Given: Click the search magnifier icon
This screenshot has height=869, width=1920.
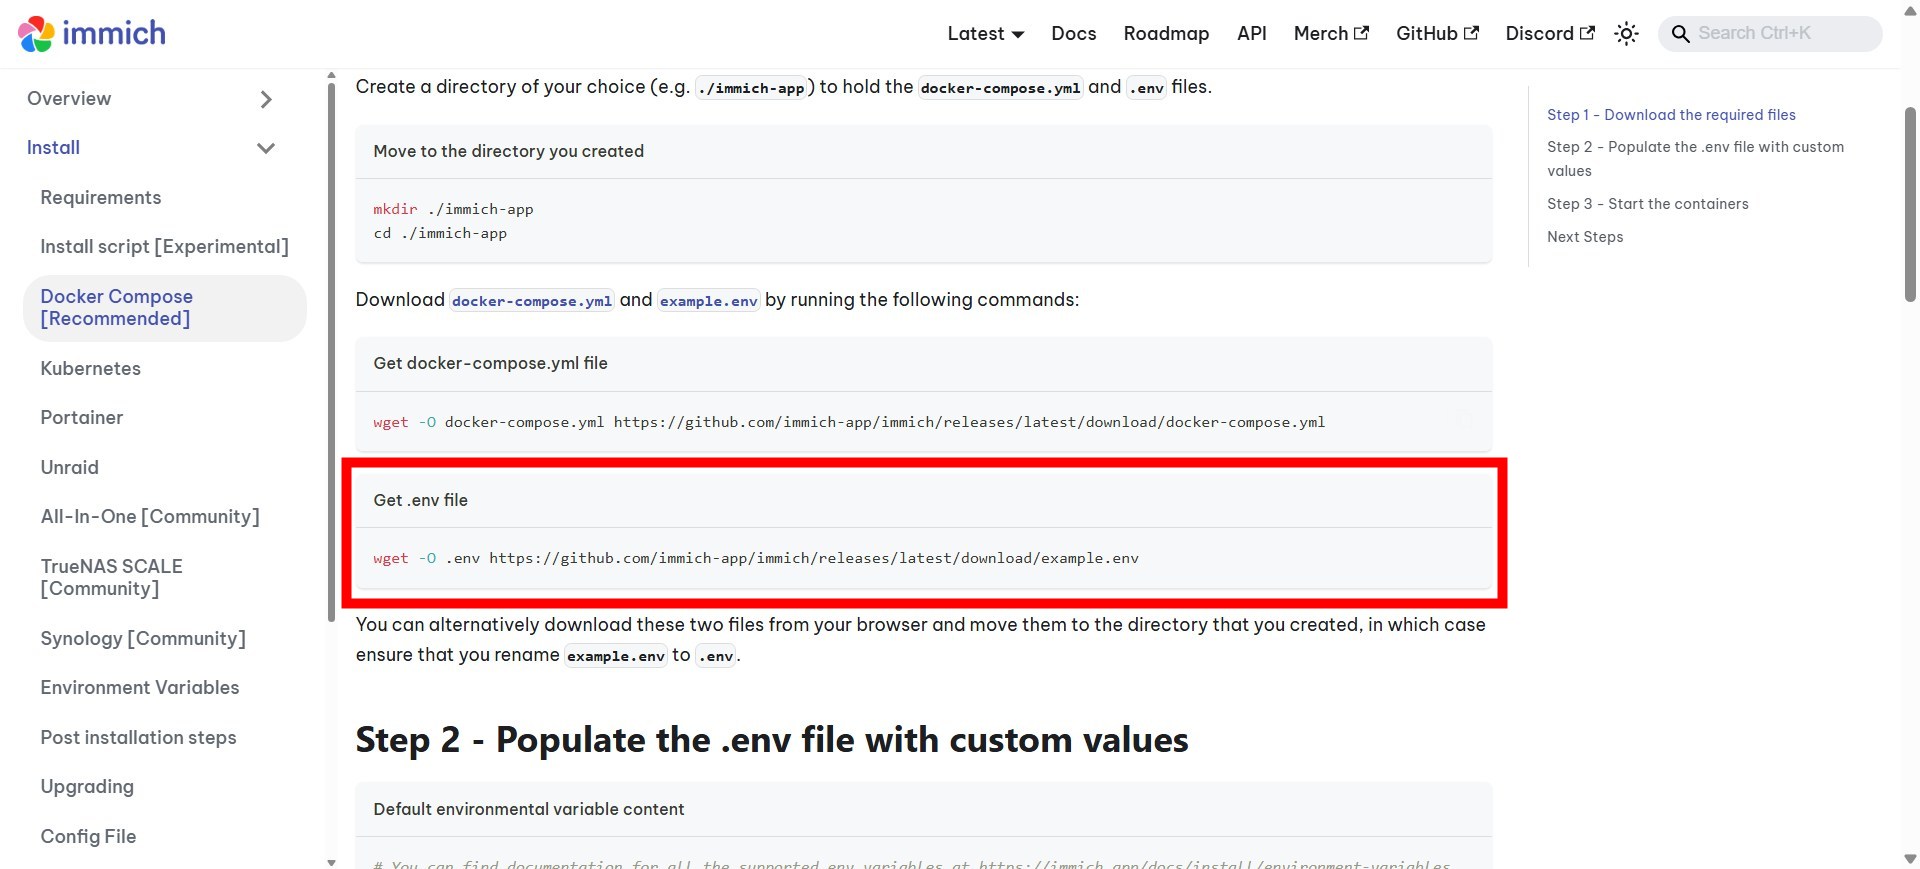Looking at the screenshot, I should 1680,34.
